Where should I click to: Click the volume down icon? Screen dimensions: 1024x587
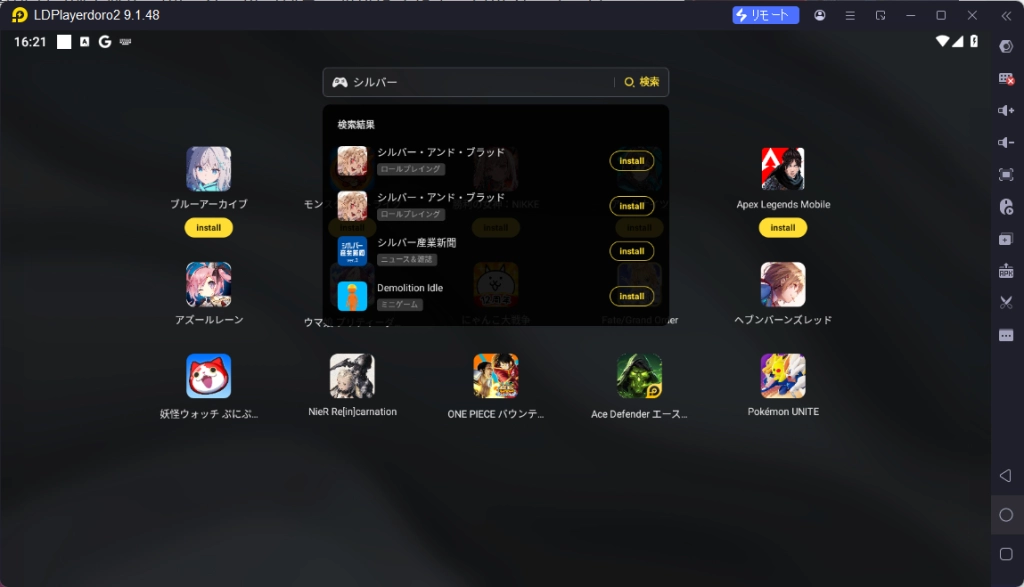coord(1006,142)
